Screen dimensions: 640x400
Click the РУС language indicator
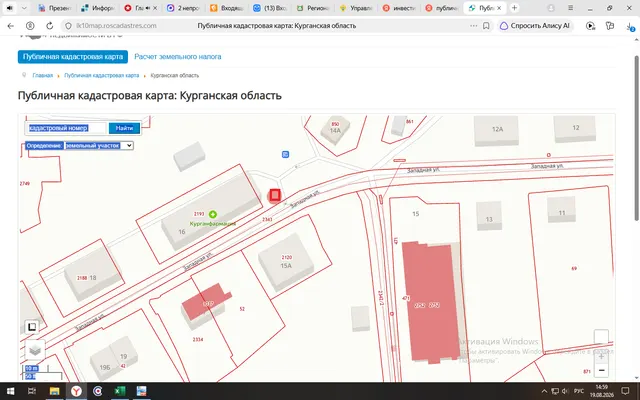pos(579,391)
